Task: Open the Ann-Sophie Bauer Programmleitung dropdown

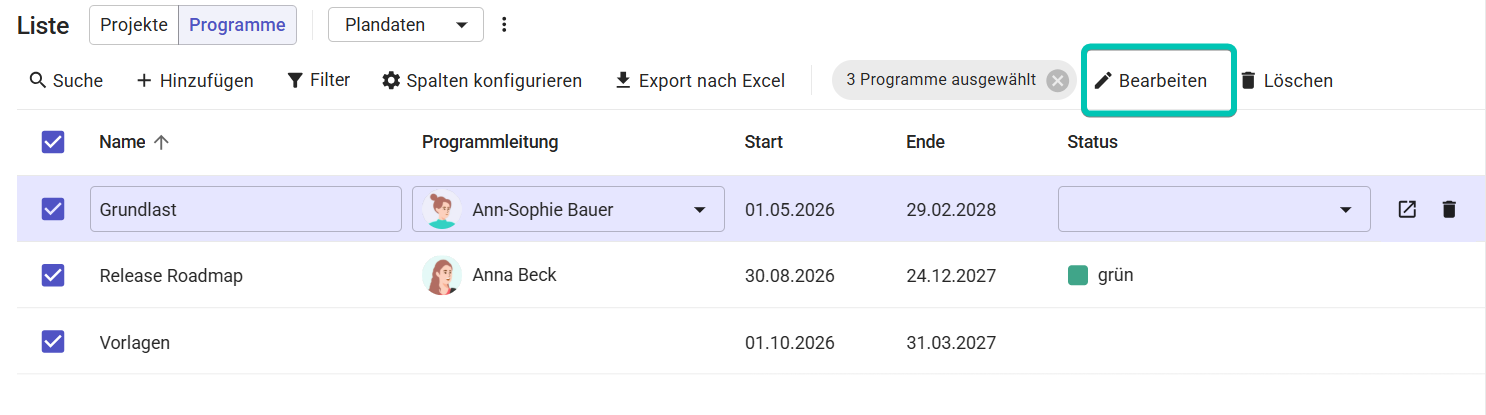Action: [x=568, y=209]
